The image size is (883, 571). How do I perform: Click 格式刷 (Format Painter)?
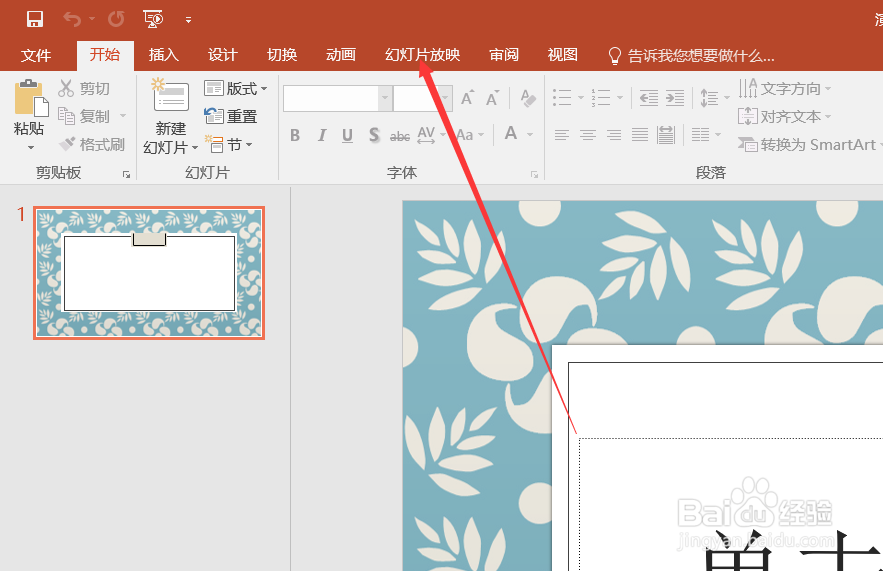click(x=92, y=145)
